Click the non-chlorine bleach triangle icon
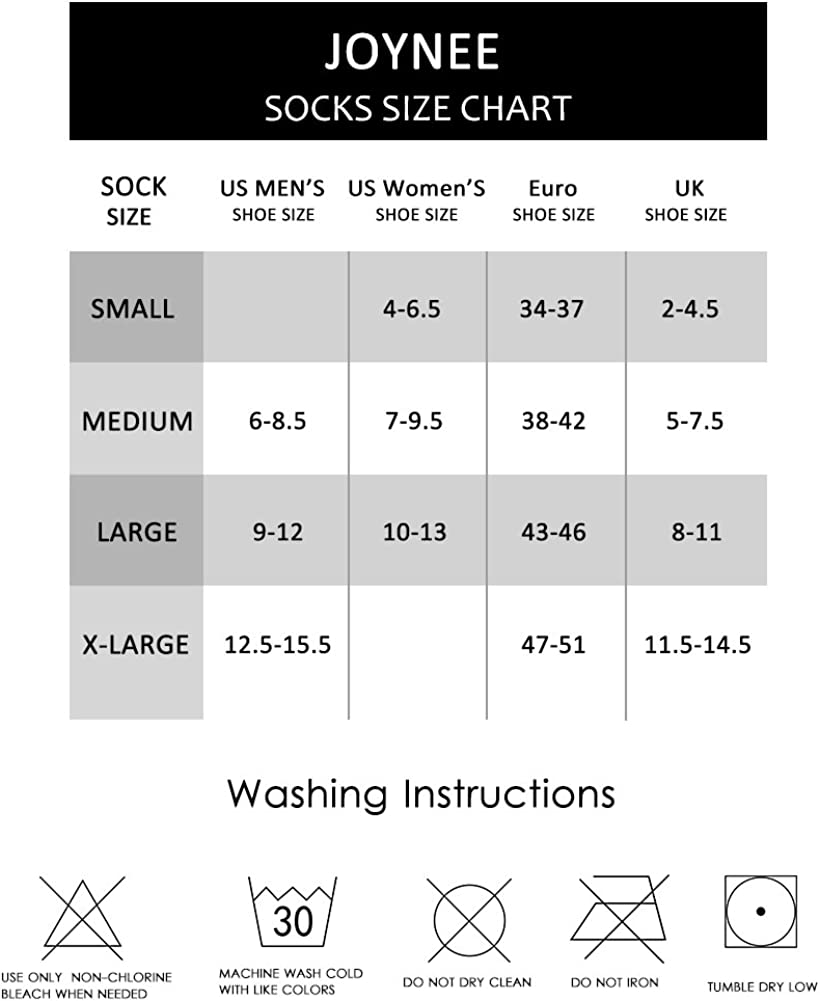Screen dimensions: 820x1001 coord(82,918)
